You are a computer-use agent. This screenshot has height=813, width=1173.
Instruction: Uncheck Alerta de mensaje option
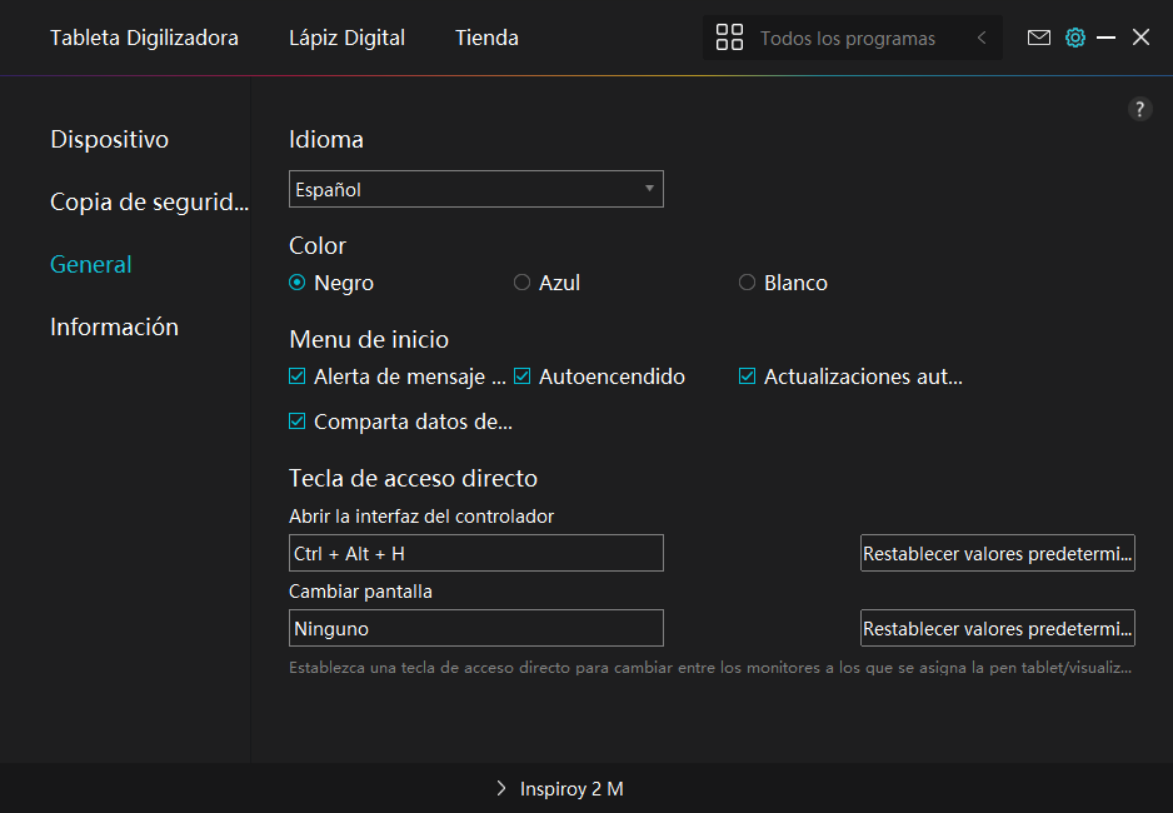point(297,377)
